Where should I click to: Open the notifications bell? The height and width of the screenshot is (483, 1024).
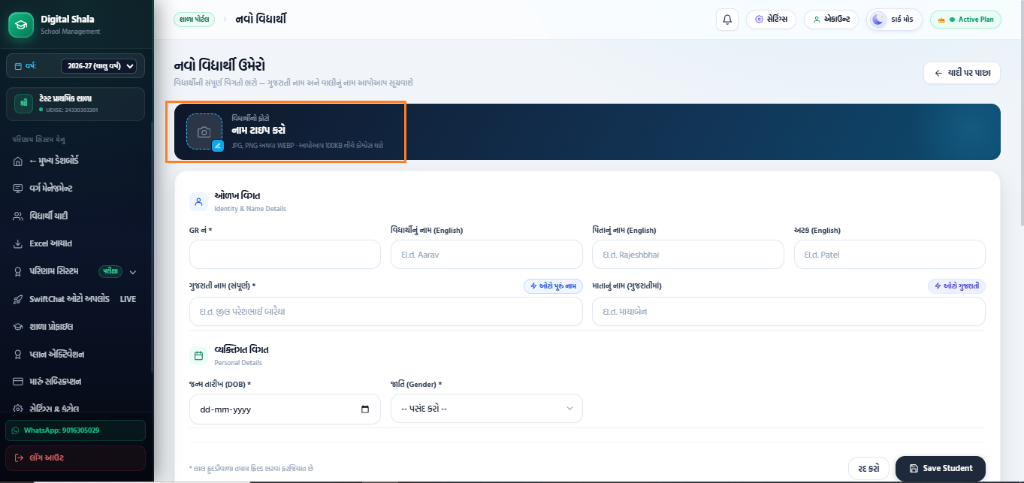coord(727,20)
